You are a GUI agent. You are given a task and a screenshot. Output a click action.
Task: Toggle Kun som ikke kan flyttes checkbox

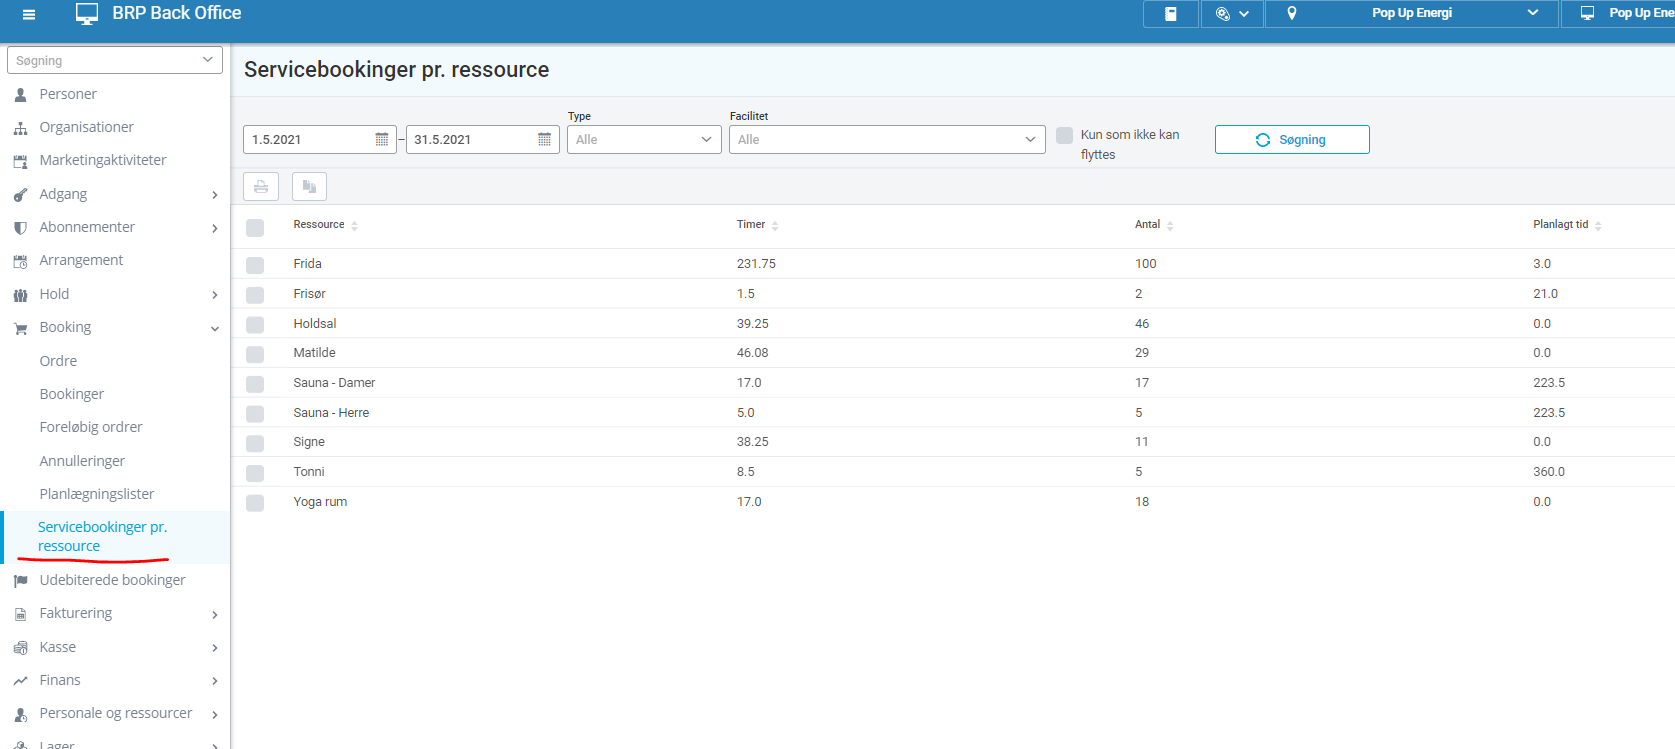coord(1065,135)
